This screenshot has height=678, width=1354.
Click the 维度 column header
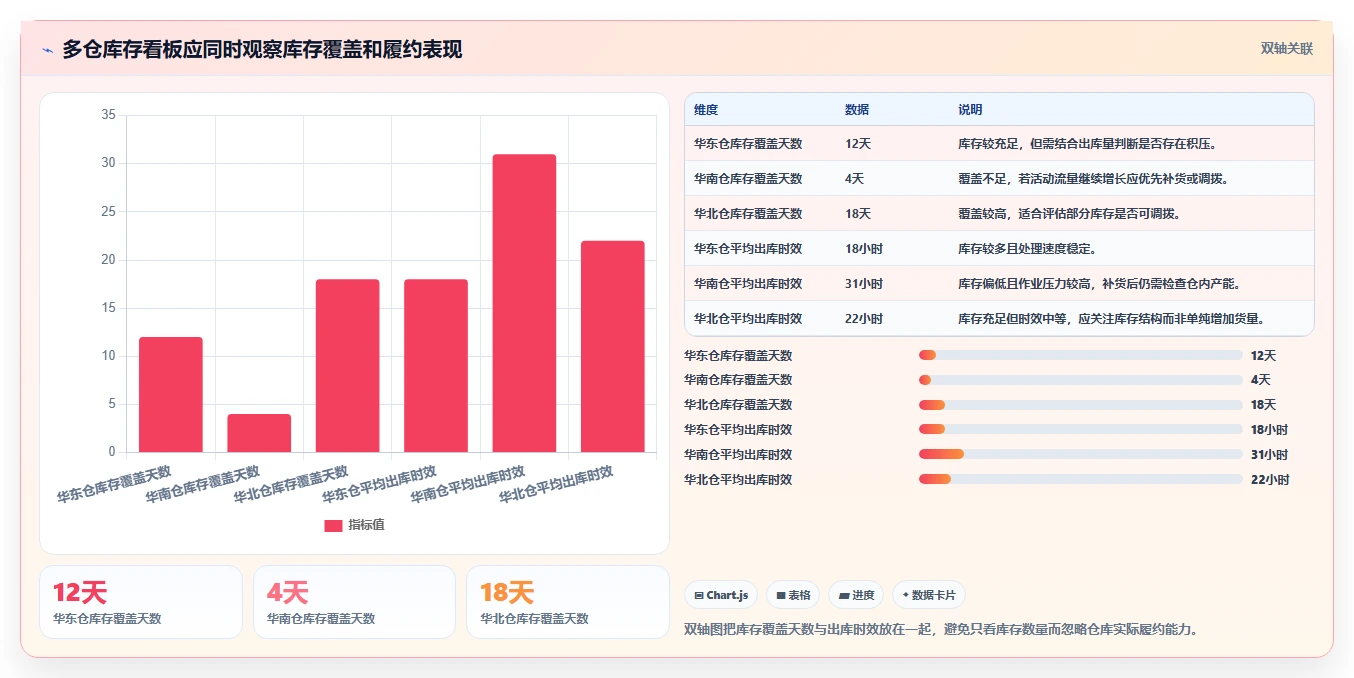pos(706,110)
